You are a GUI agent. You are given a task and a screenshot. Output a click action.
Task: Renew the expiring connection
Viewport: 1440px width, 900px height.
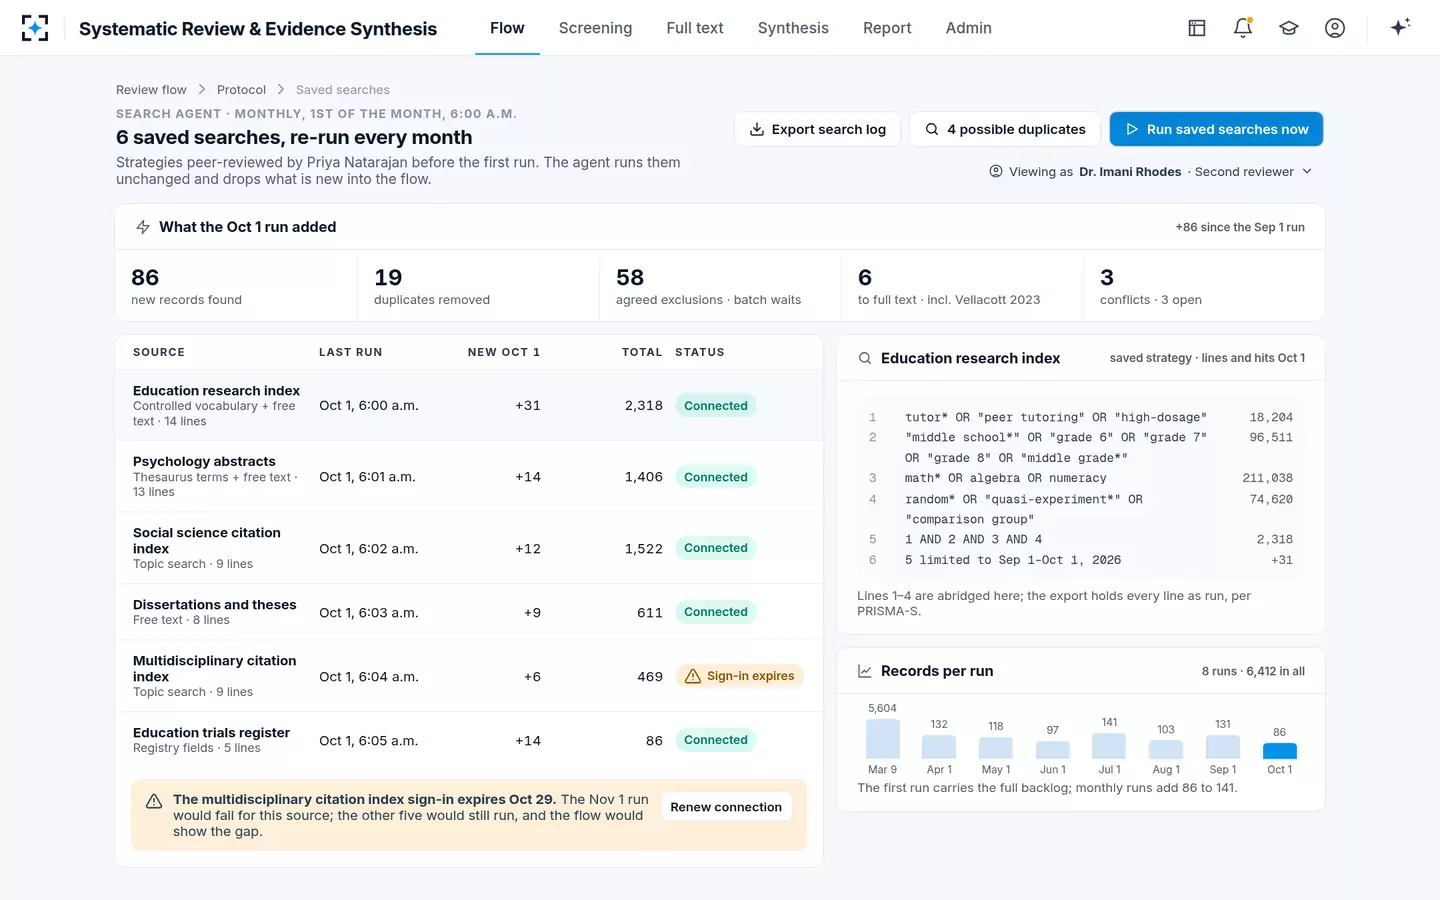[x=726, y=807]
